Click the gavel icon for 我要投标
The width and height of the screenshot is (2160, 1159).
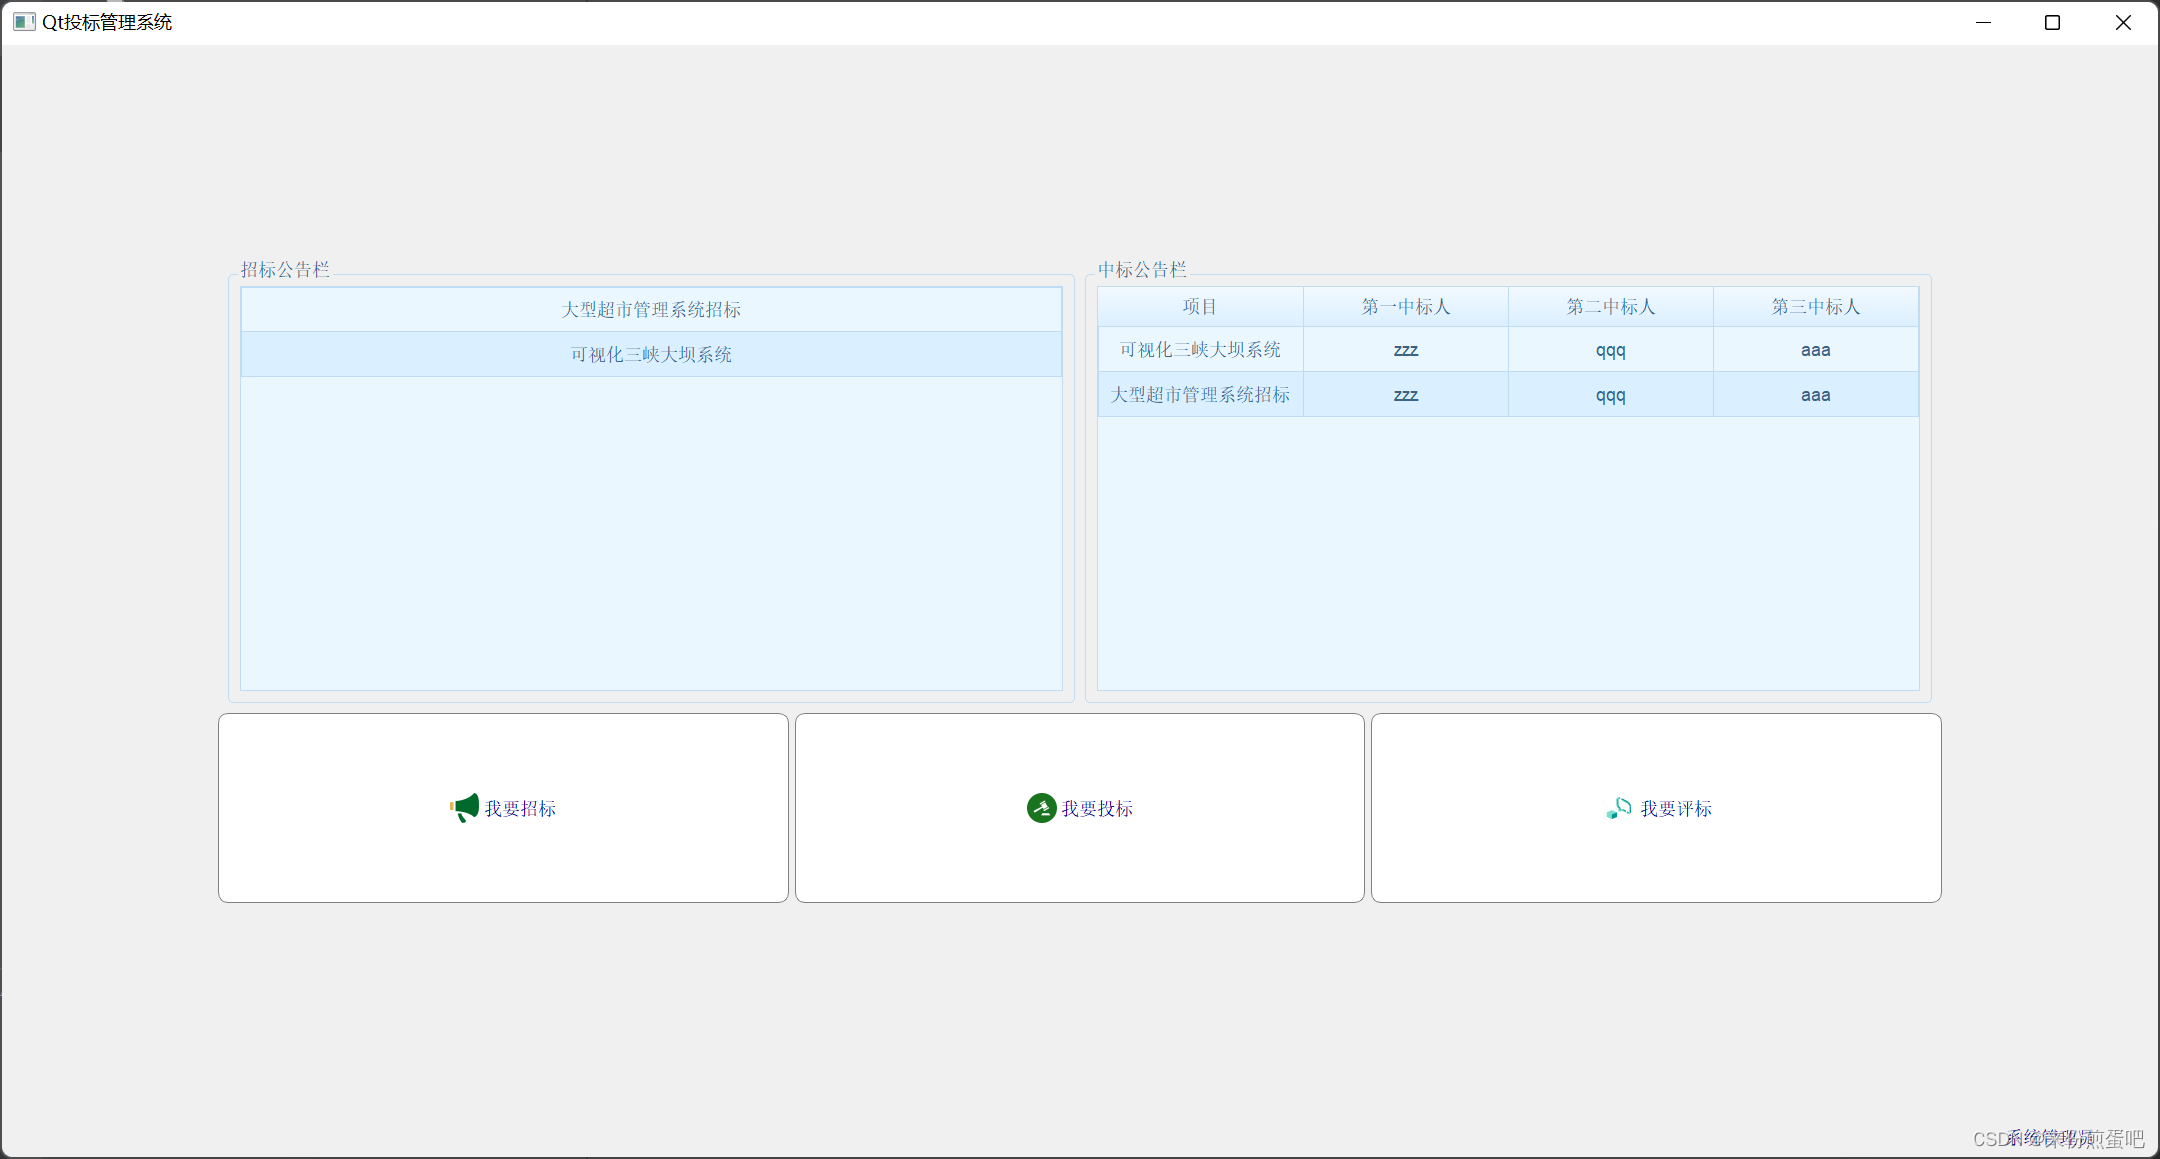pyautogui.click(x=1041, y=808)
